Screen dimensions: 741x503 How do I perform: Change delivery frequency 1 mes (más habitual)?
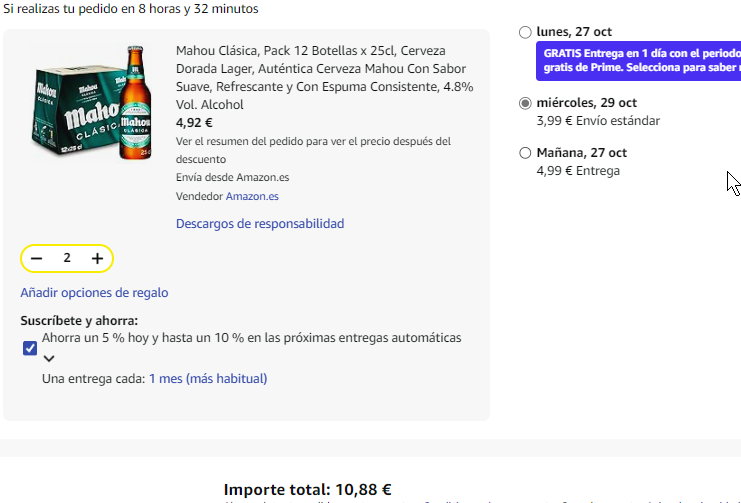(x=208, y=379)
